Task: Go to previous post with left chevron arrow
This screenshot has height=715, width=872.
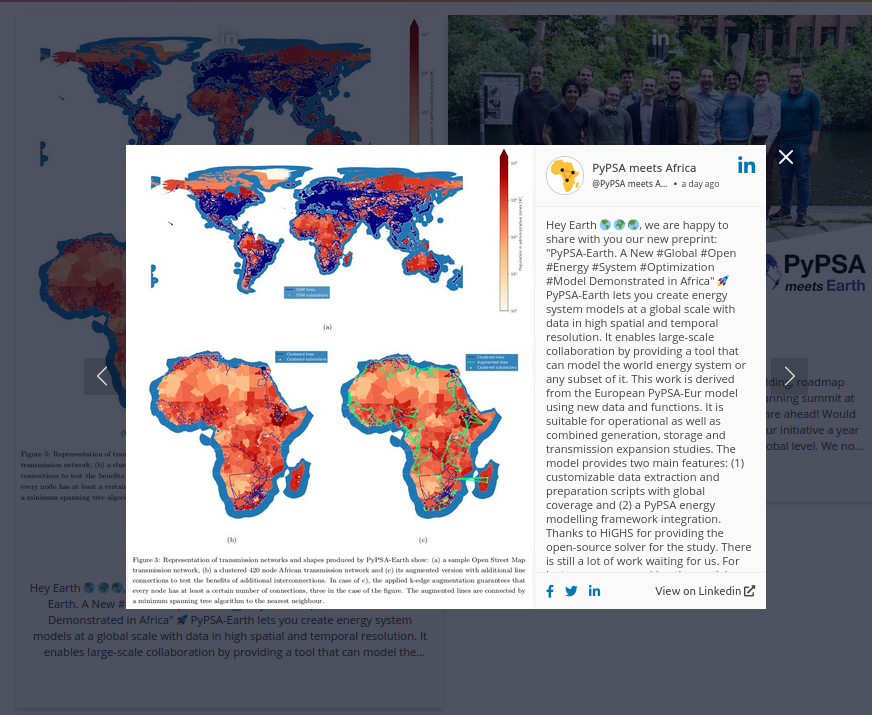Action: (x=102, y=376)
